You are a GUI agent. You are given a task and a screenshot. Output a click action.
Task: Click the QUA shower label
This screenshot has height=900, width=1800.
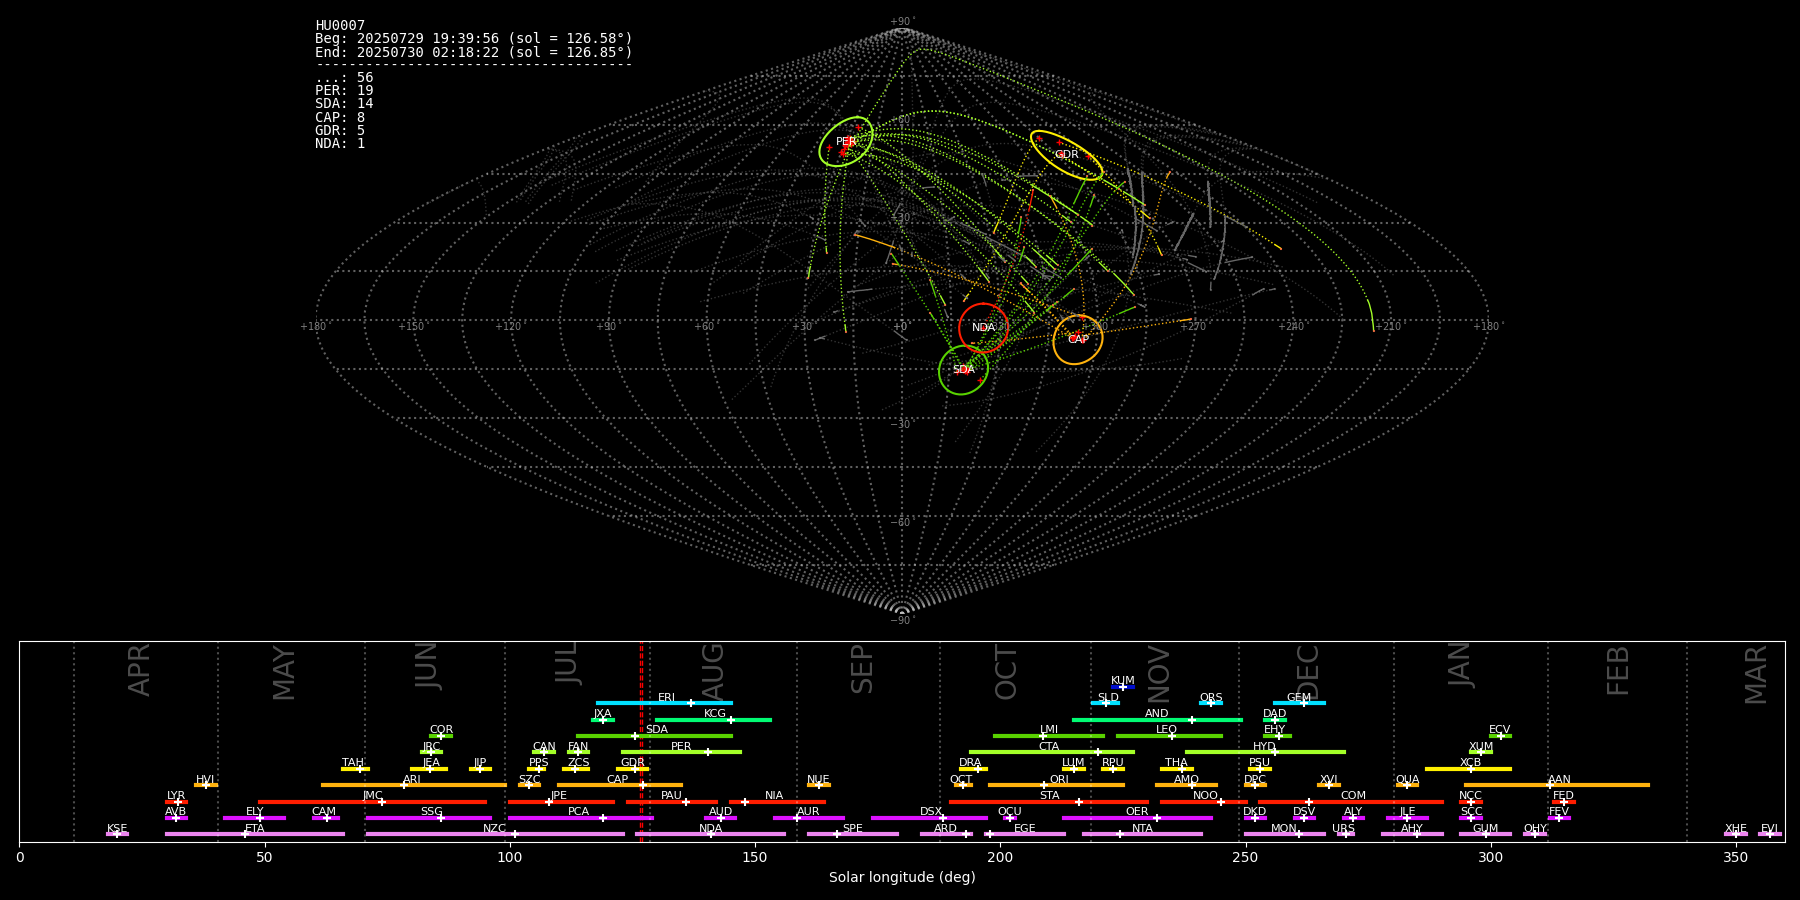[1407, 780]
